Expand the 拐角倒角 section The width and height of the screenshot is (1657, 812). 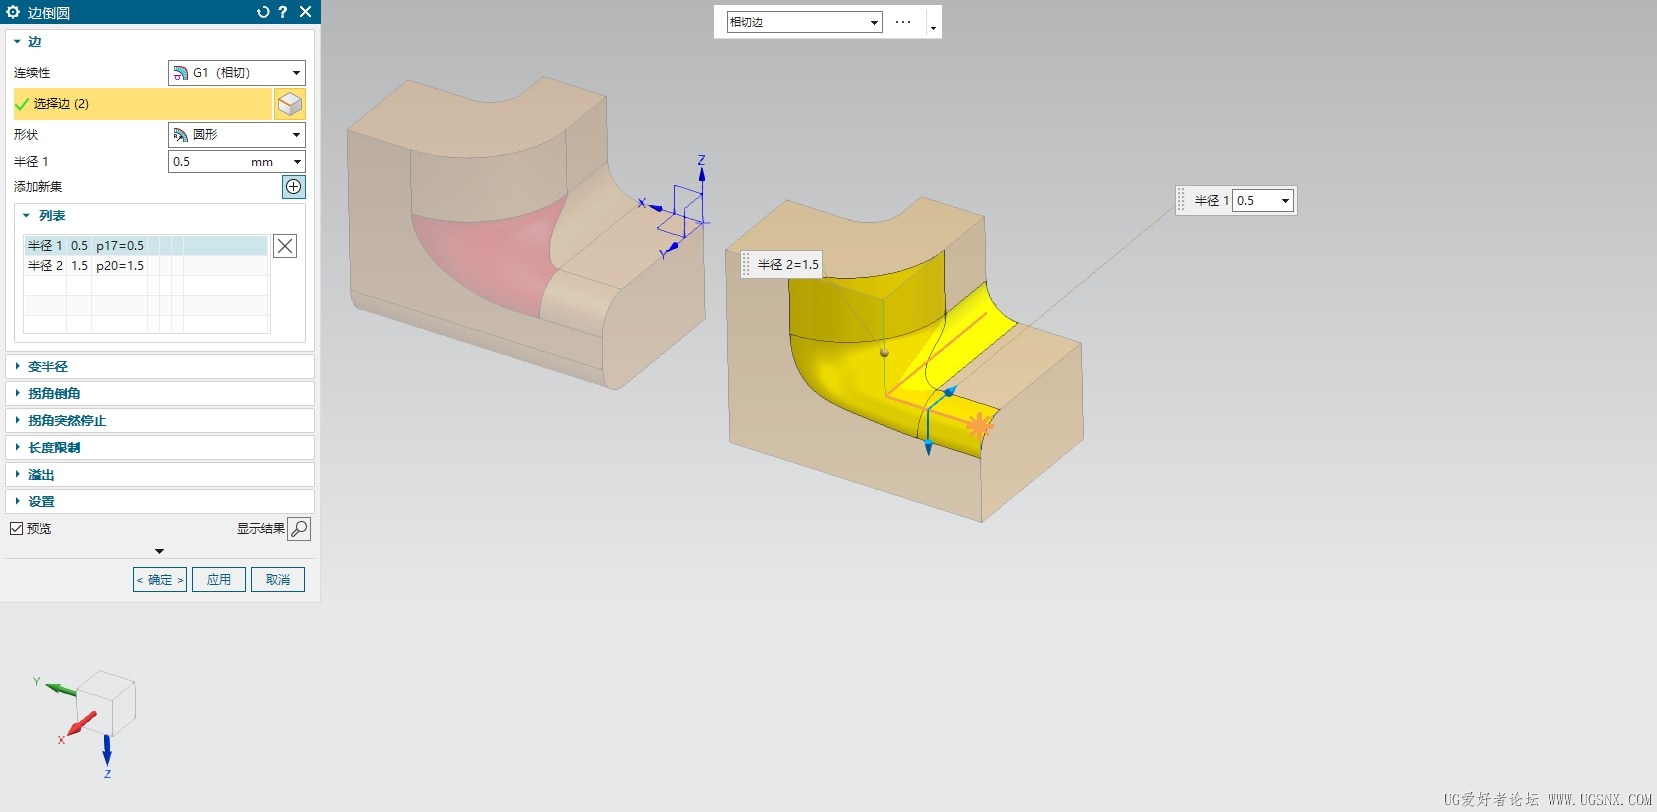(160, 394)
